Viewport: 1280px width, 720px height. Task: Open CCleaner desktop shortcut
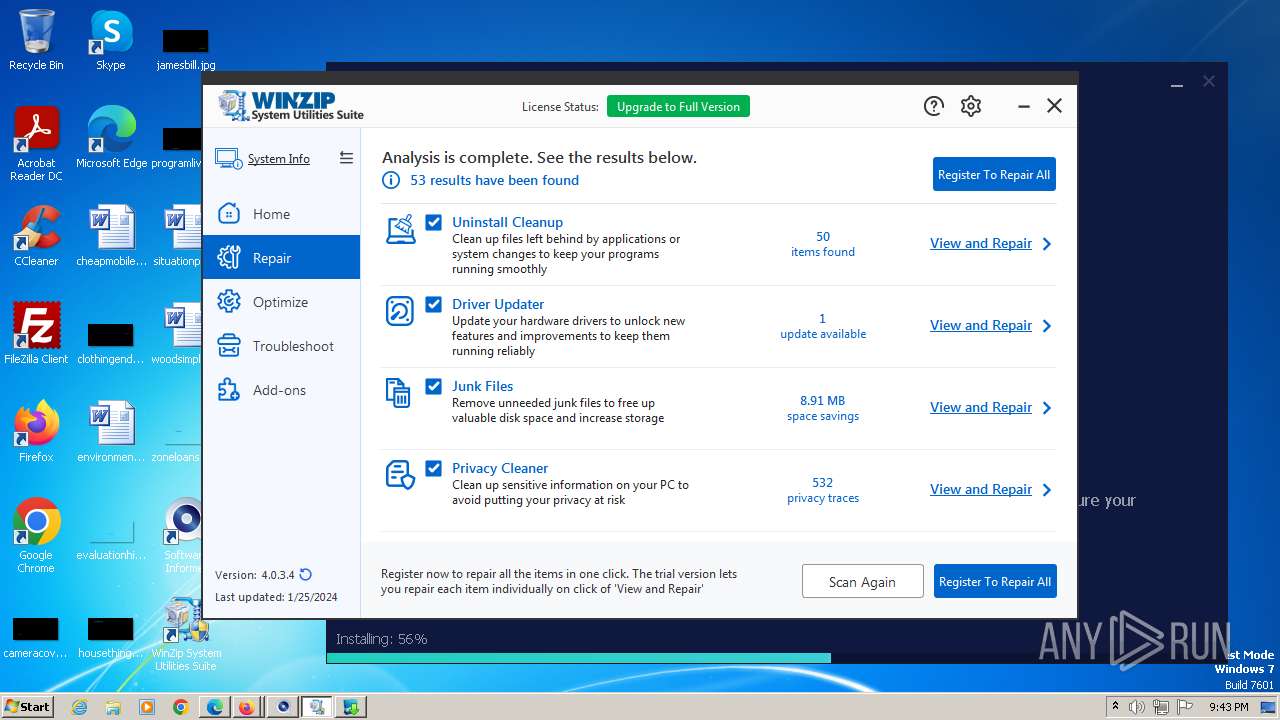click(36, 236)
